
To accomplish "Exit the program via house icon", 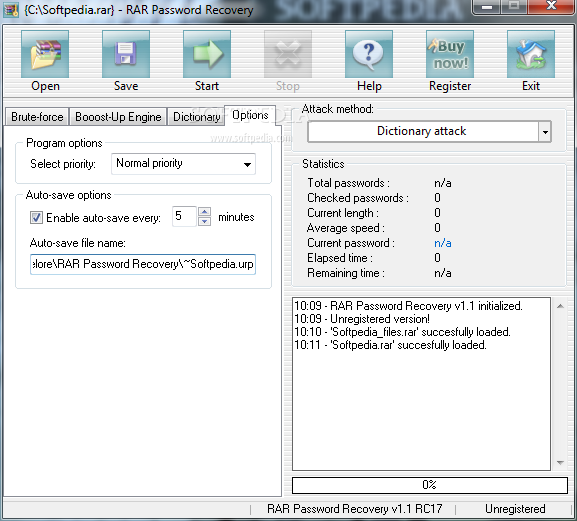I will tap(531, 54).
